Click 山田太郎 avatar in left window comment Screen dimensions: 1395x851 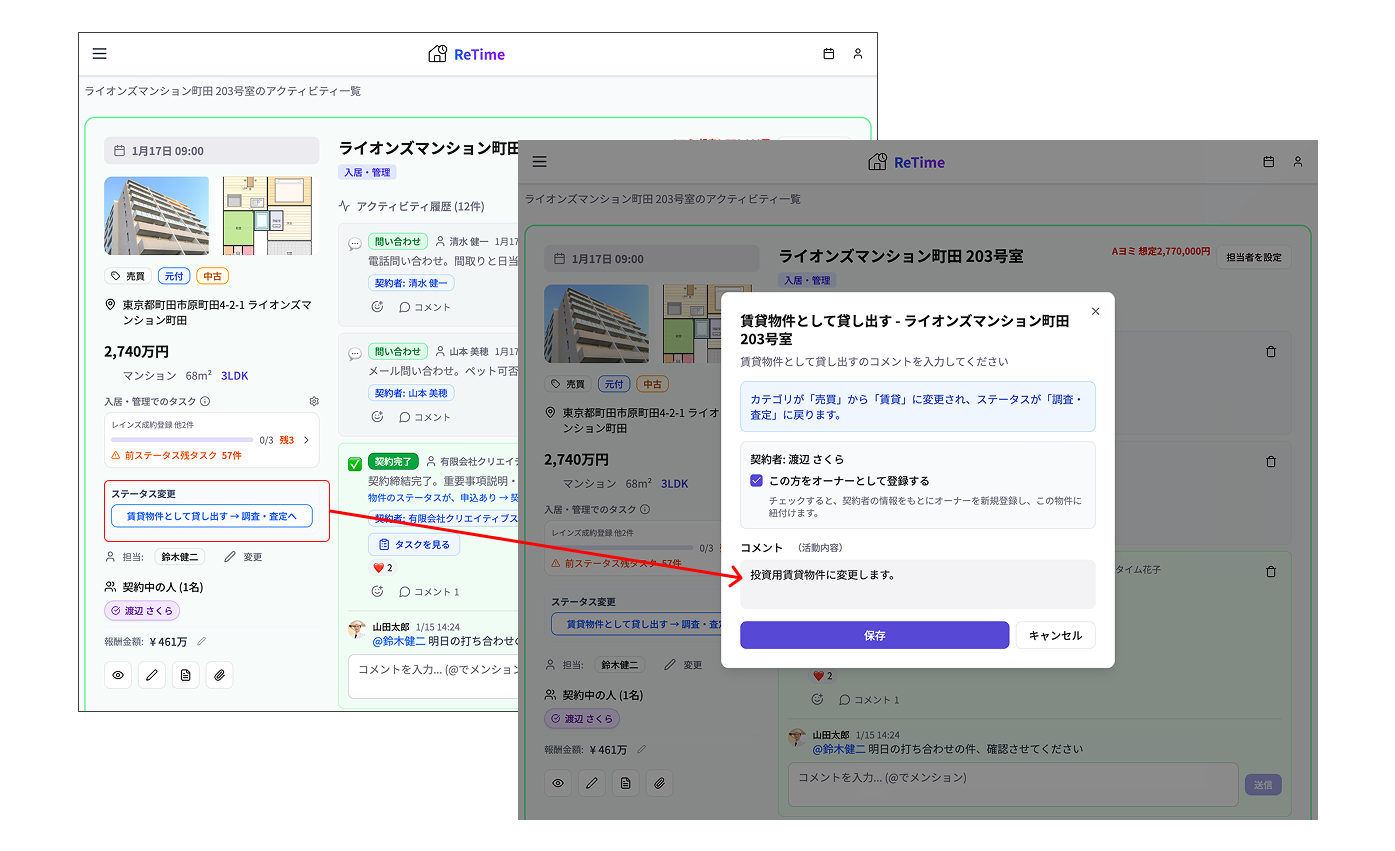pyautogui.click(x=357, y=629)
